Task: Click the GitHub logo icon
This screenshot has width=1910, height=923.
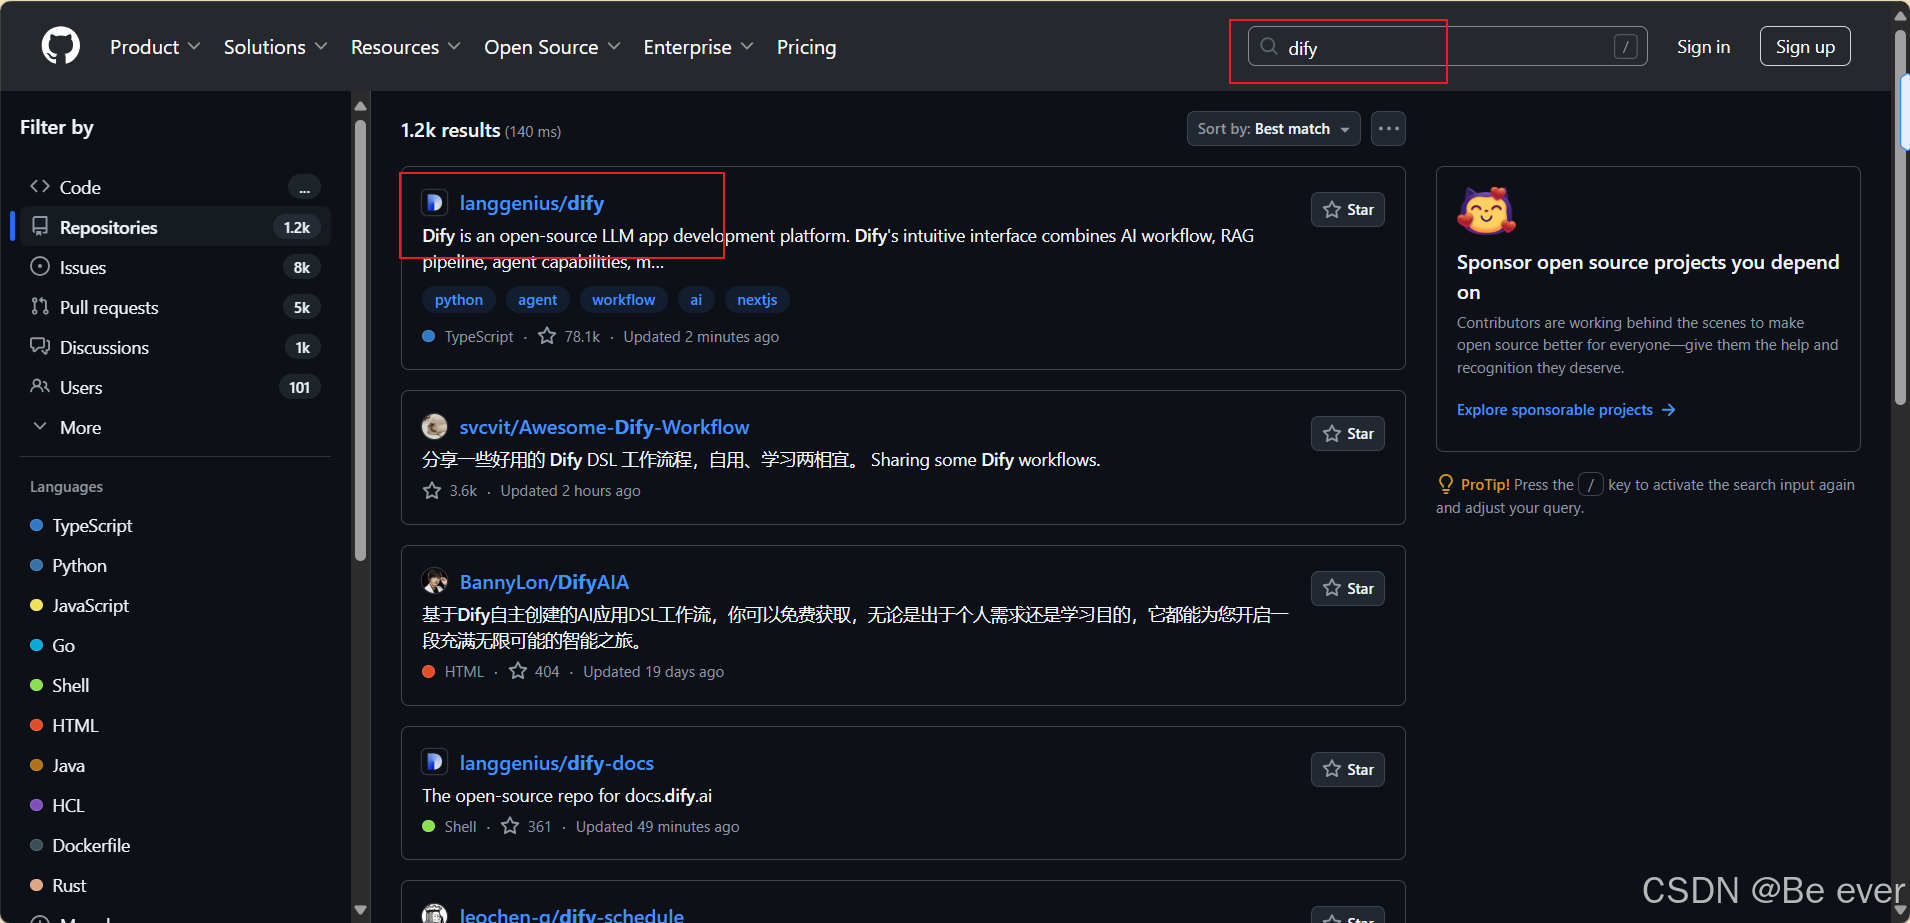Action: (60, 45)
